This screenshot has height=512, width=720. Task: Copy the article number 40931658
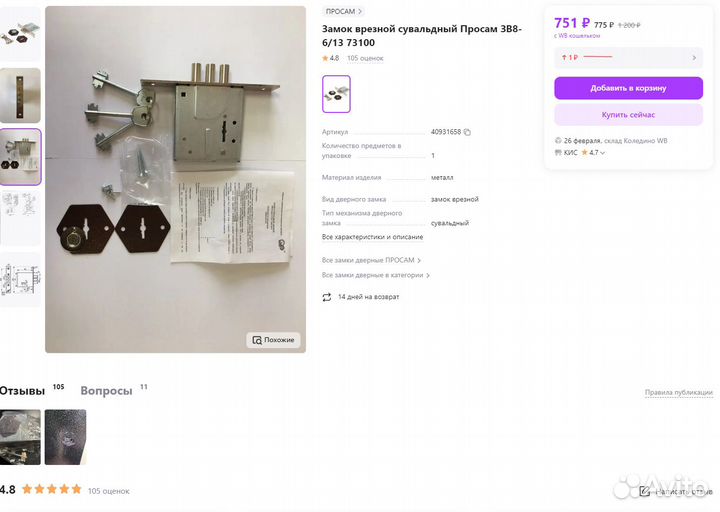467,132
